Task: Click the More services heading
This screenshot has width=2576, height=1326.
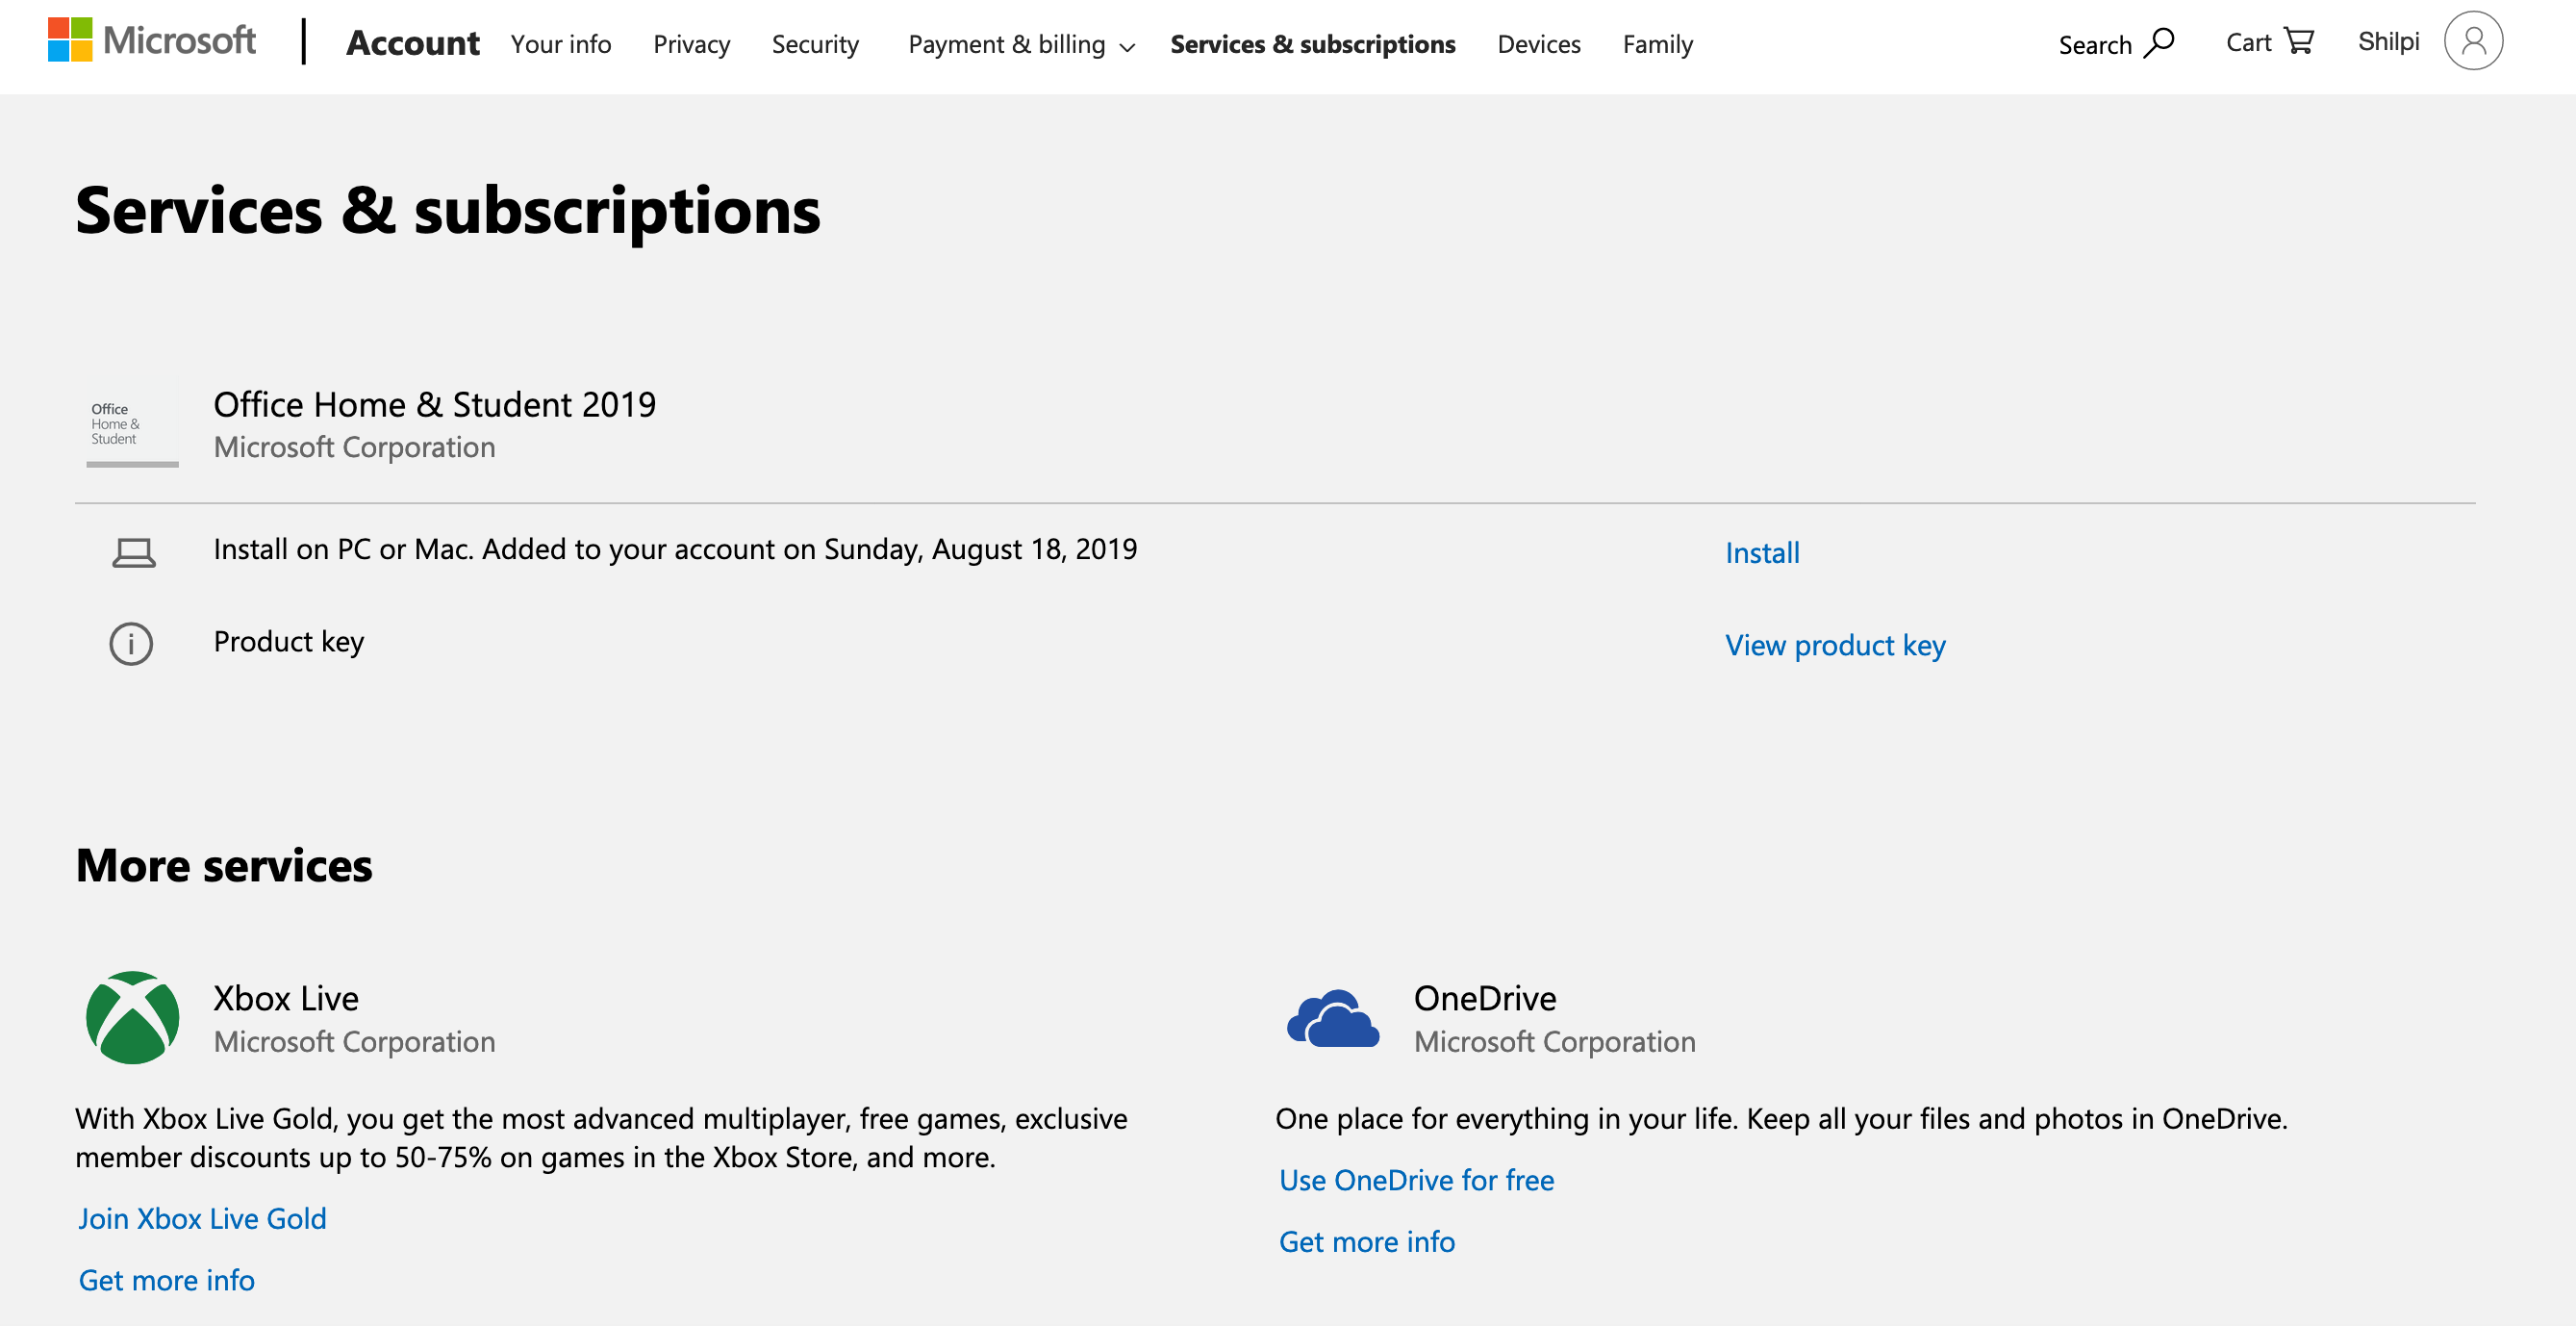Action: [224, 865]
